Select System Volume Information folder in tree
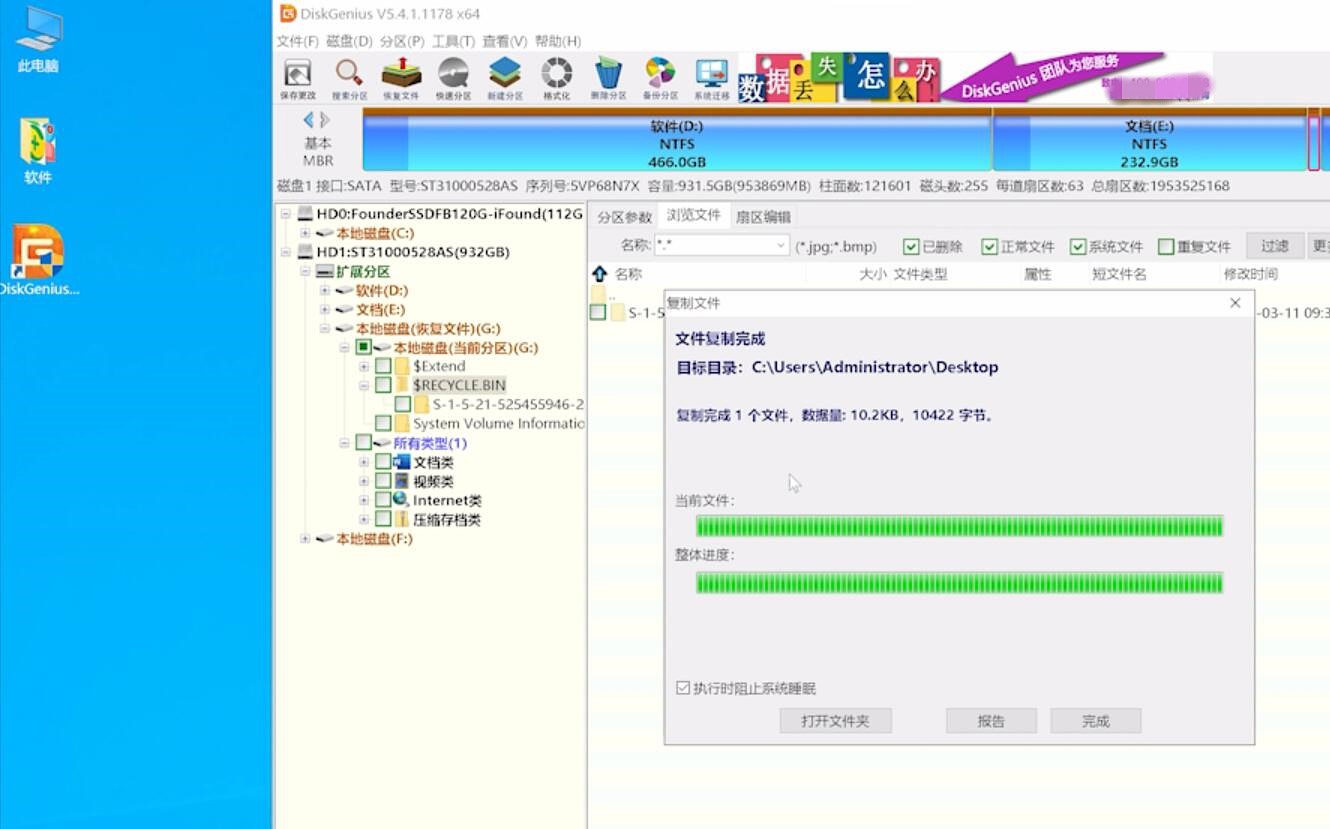The height and width of the screenshot is (829, 1330). (x=498, y=424)
